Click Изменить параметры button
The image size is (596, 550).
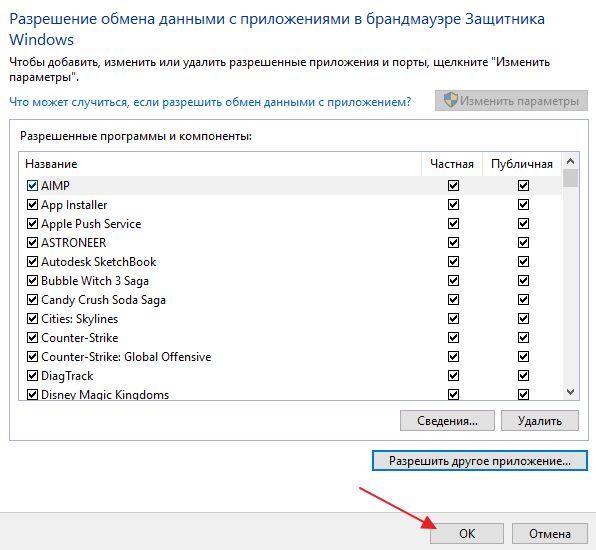pyautogui.click(x=511, y=101)
